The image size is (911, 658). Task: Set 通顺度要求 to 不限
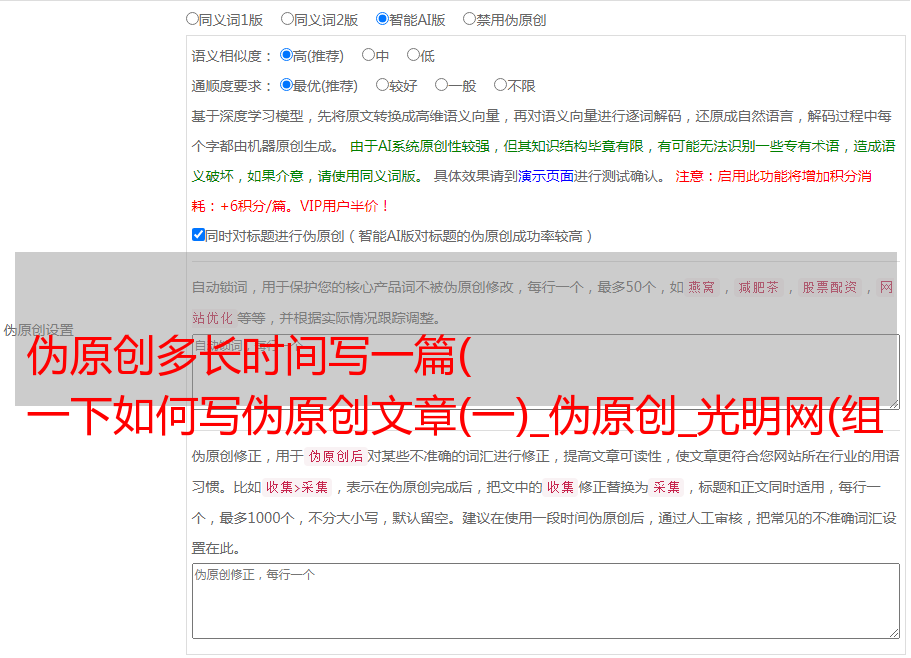point(500,85)
